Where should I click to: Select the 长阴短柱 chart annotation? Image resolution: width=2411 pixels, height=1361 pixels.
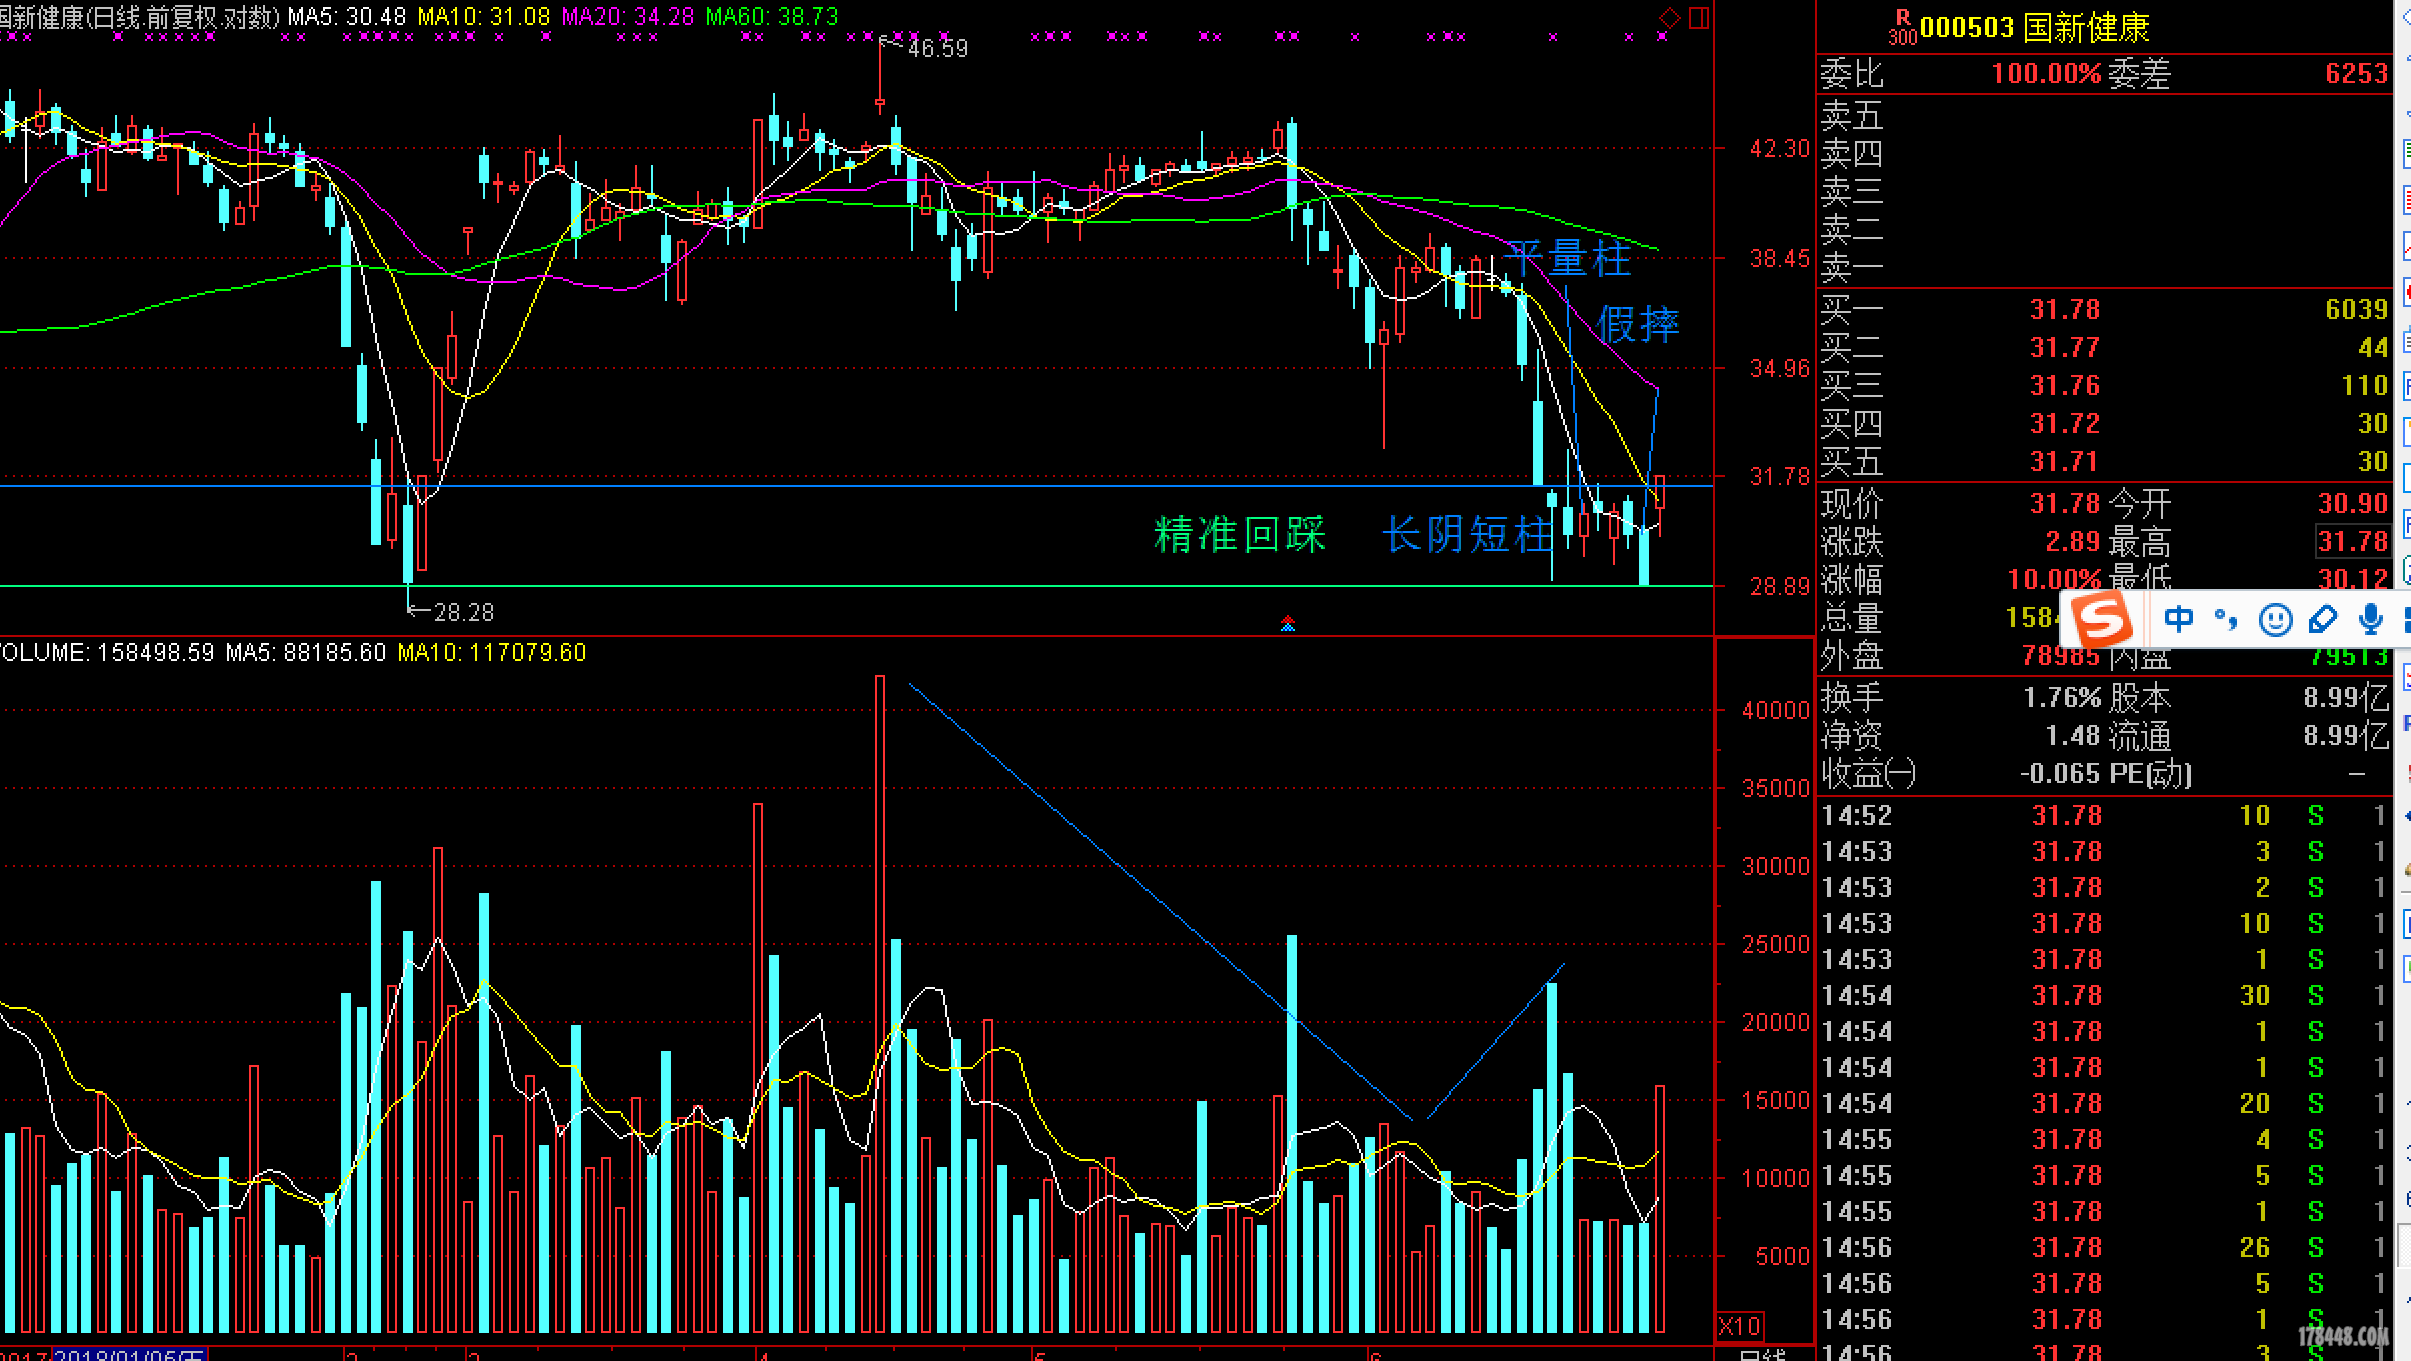(1468, 534)
